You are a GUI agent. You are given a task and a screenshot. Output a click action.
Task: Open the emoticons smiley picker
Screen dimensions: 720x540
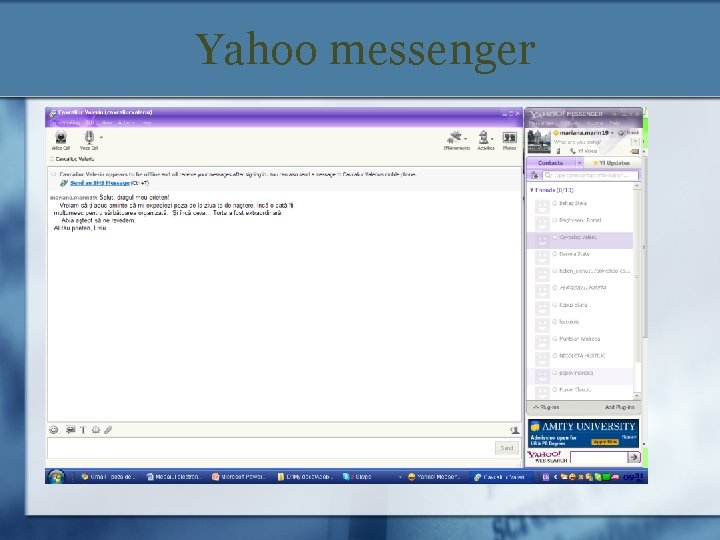point(54,430)
